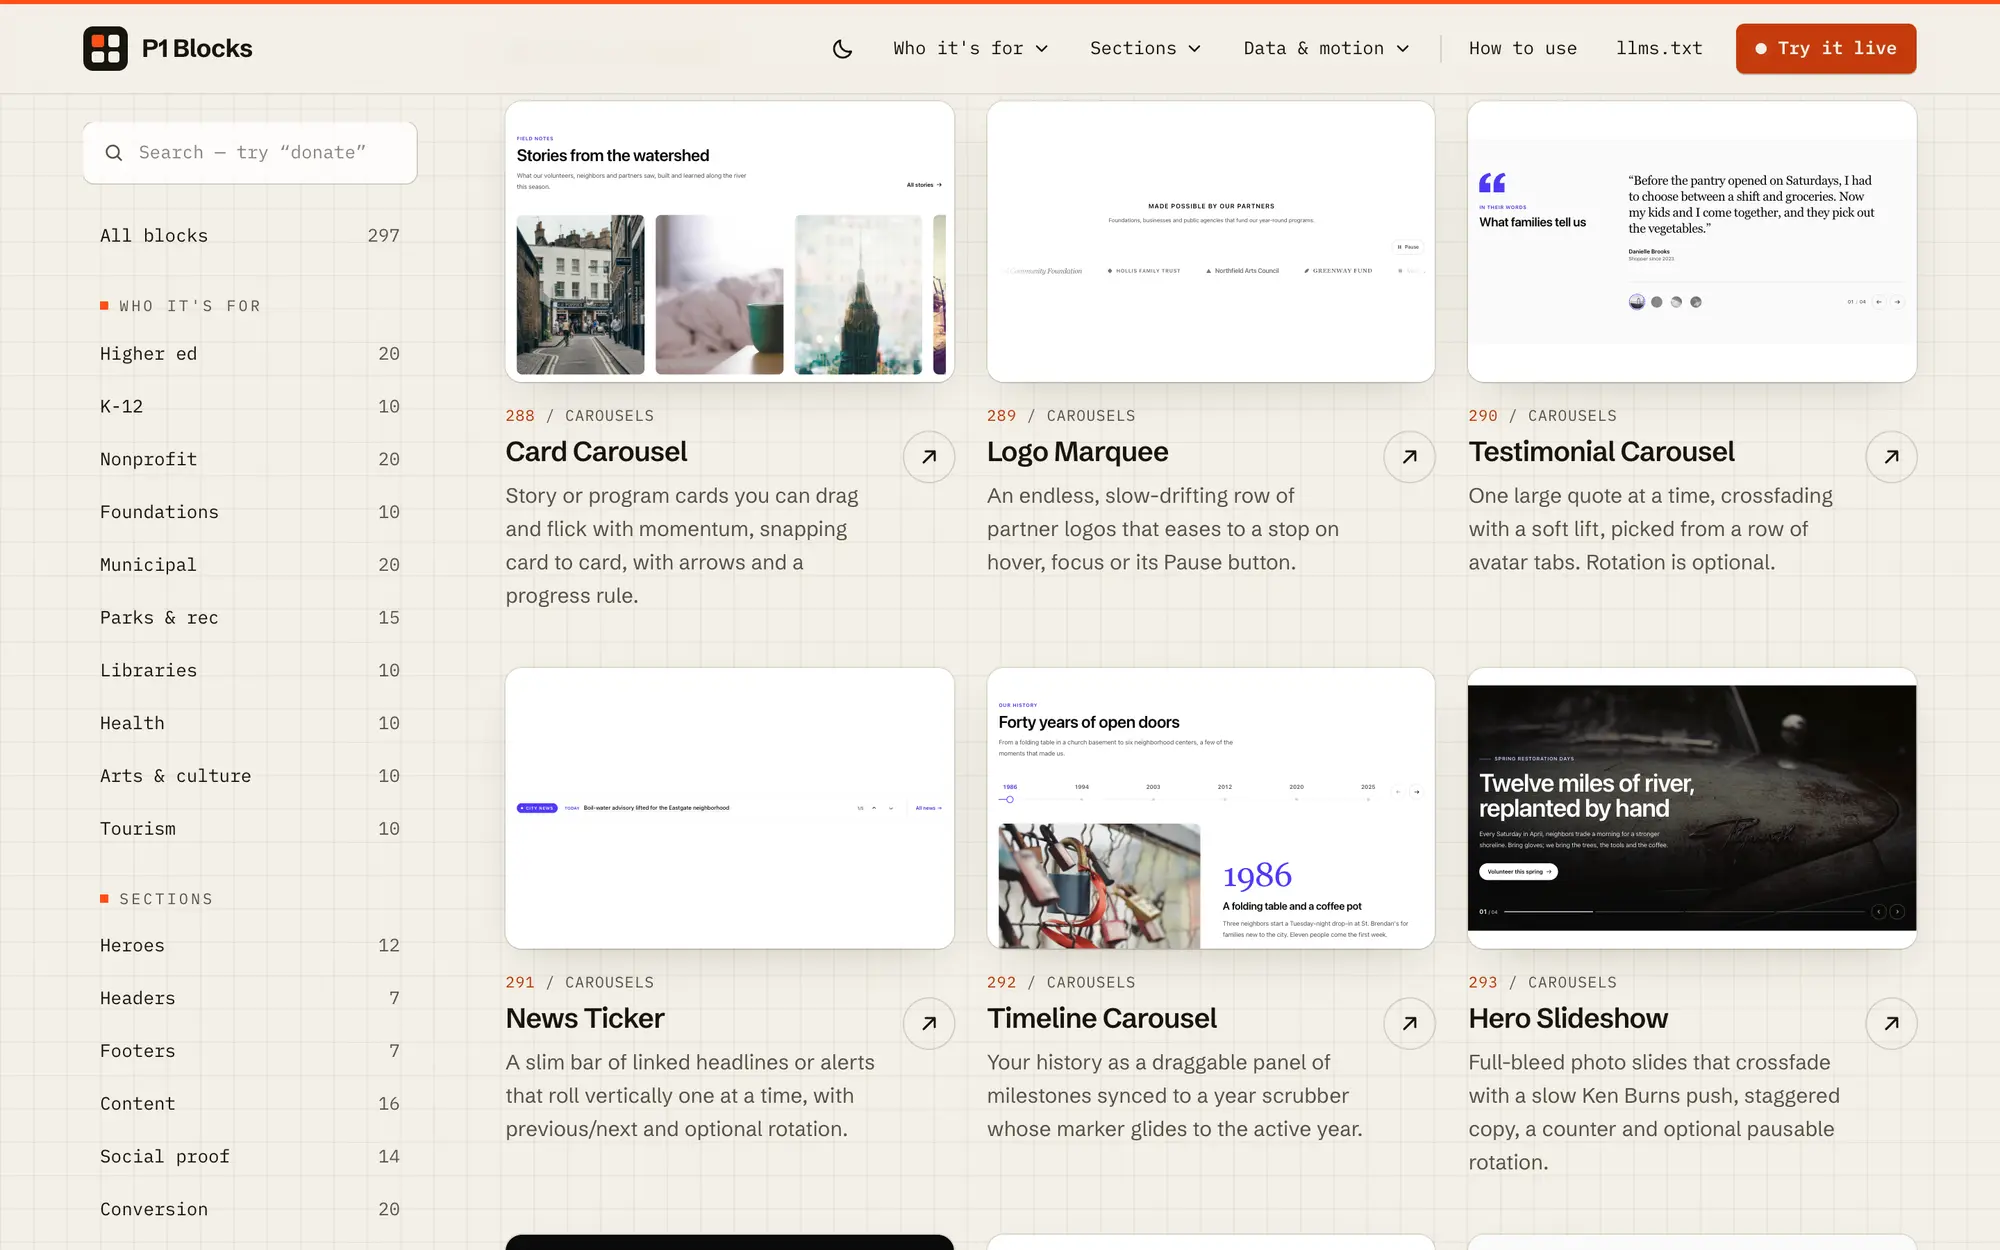Focus the block search field
This screenshot has width=2000, height=1250.
(x=250, y=153)
